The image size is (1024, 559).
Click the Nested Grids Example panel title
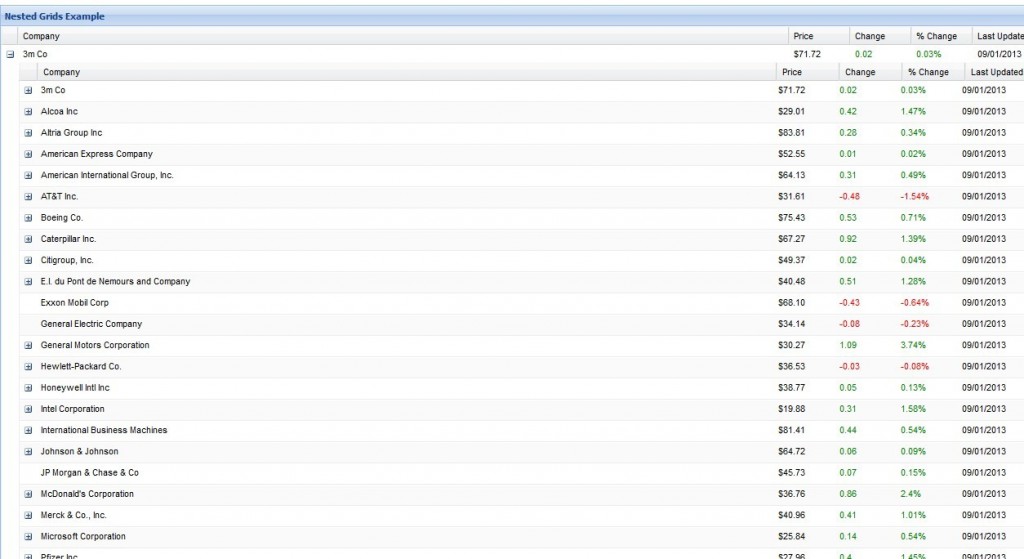pos(54,16)
